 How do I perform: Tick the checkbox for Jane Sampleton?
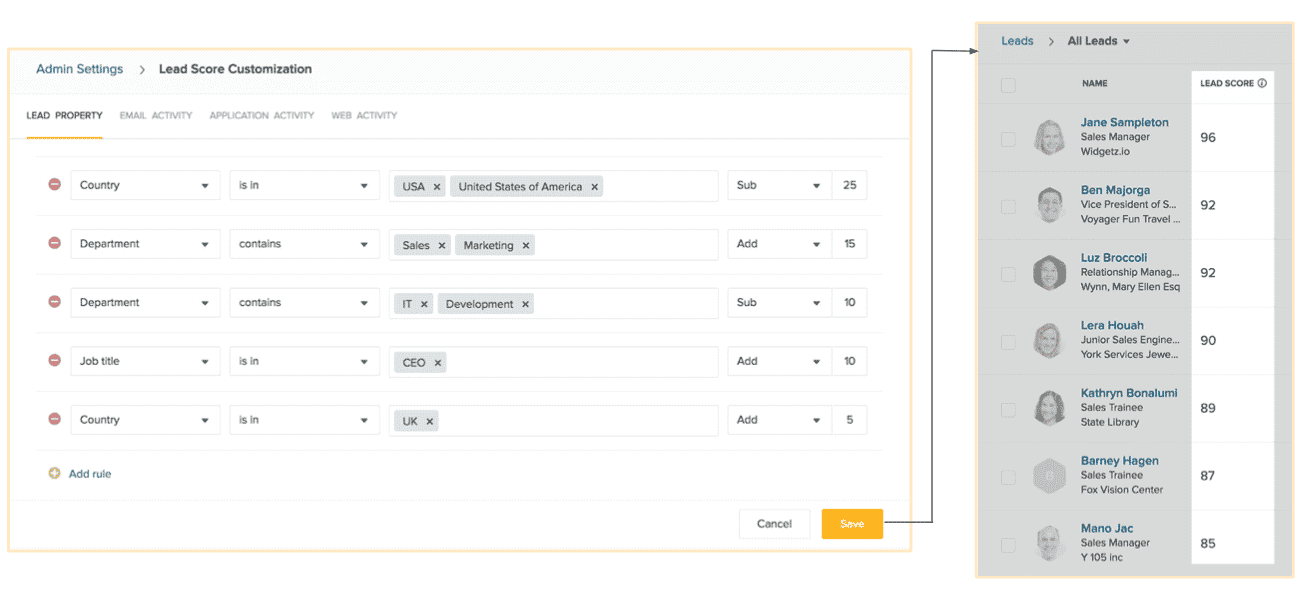1008,139
